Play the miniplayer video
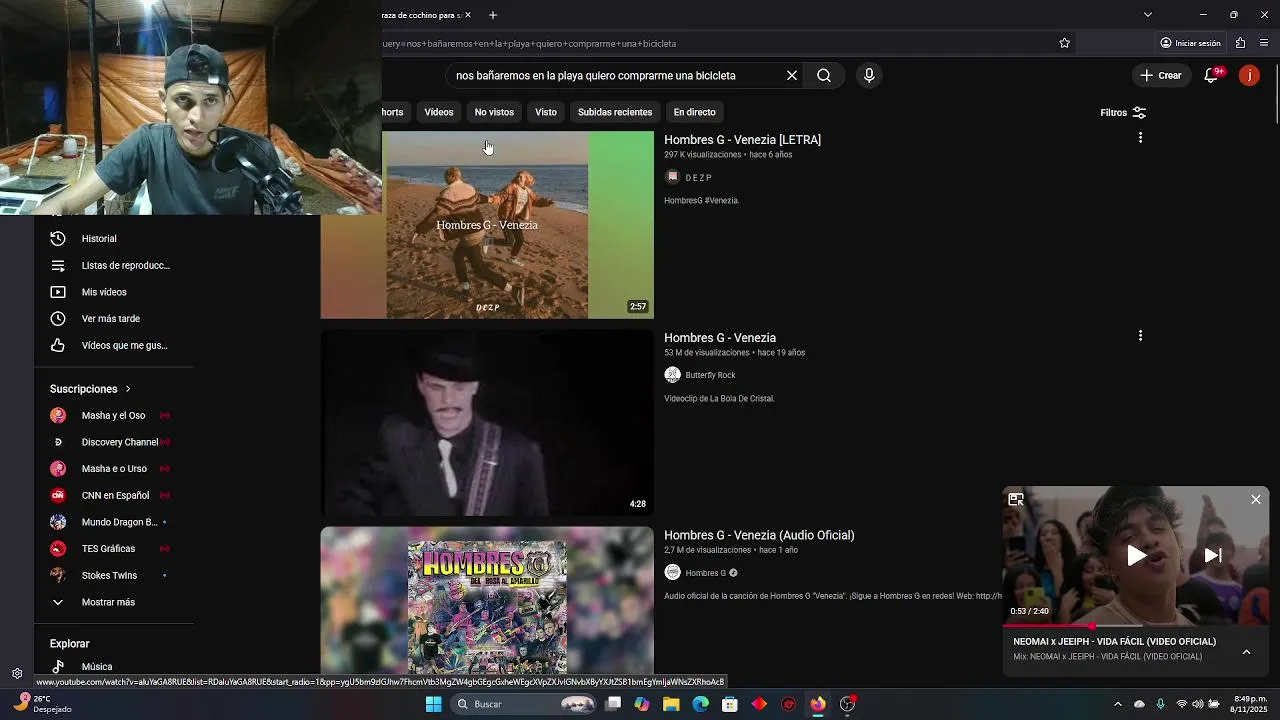 pyautogui.click(x=1137, y=556)
